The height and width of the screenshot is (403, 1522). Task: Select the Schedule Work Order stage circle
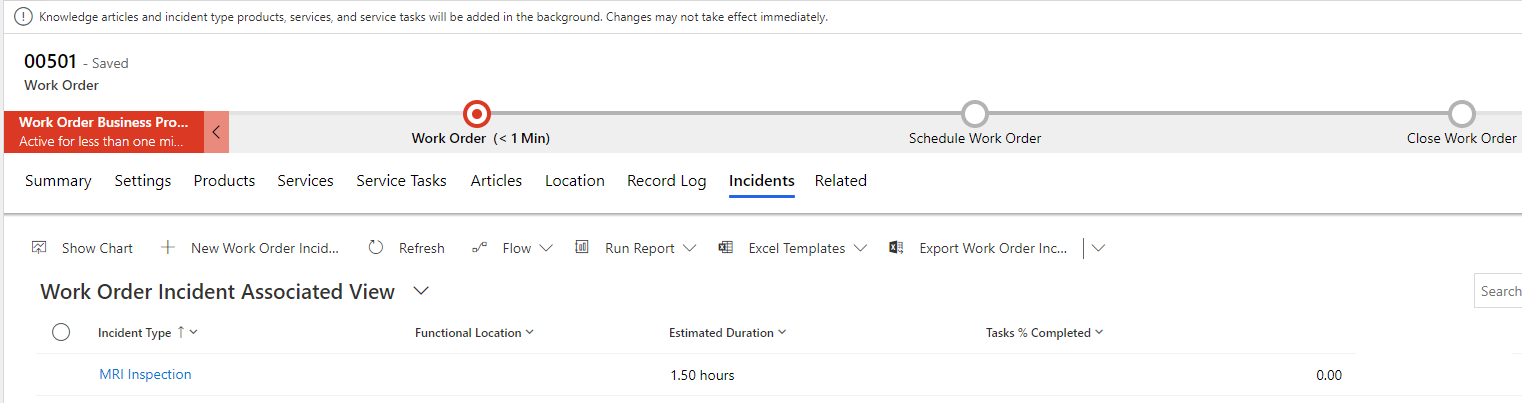pyautogui.click(x=974, y=114)
